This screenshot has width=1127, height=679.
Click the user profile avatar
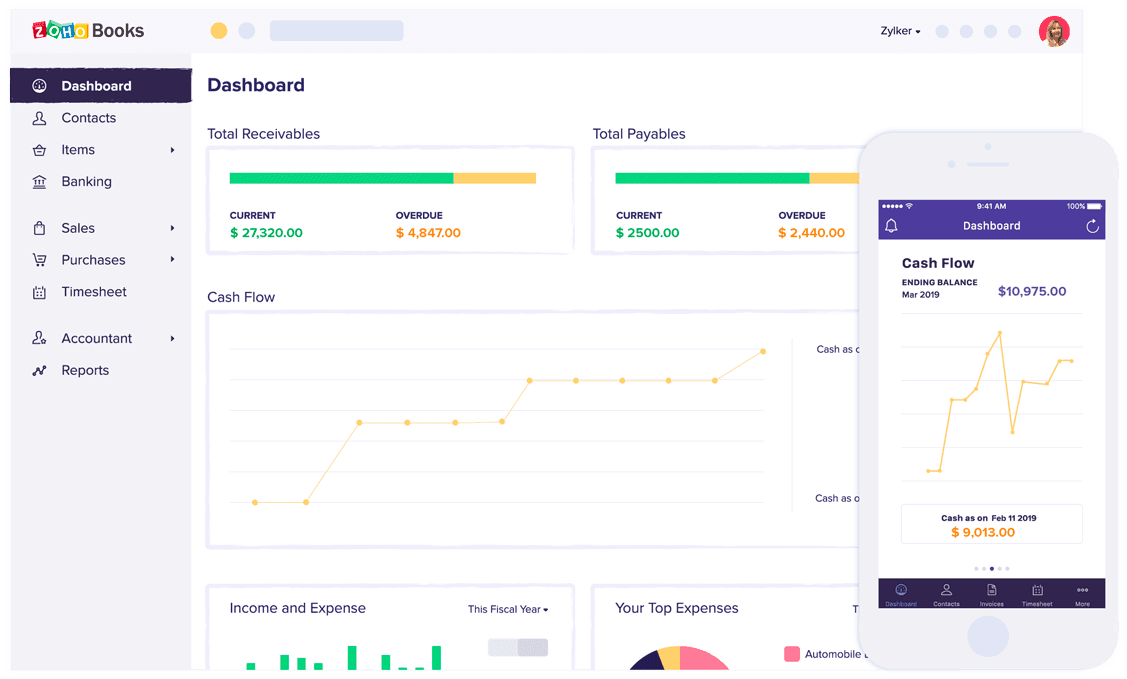point(1054,31)
